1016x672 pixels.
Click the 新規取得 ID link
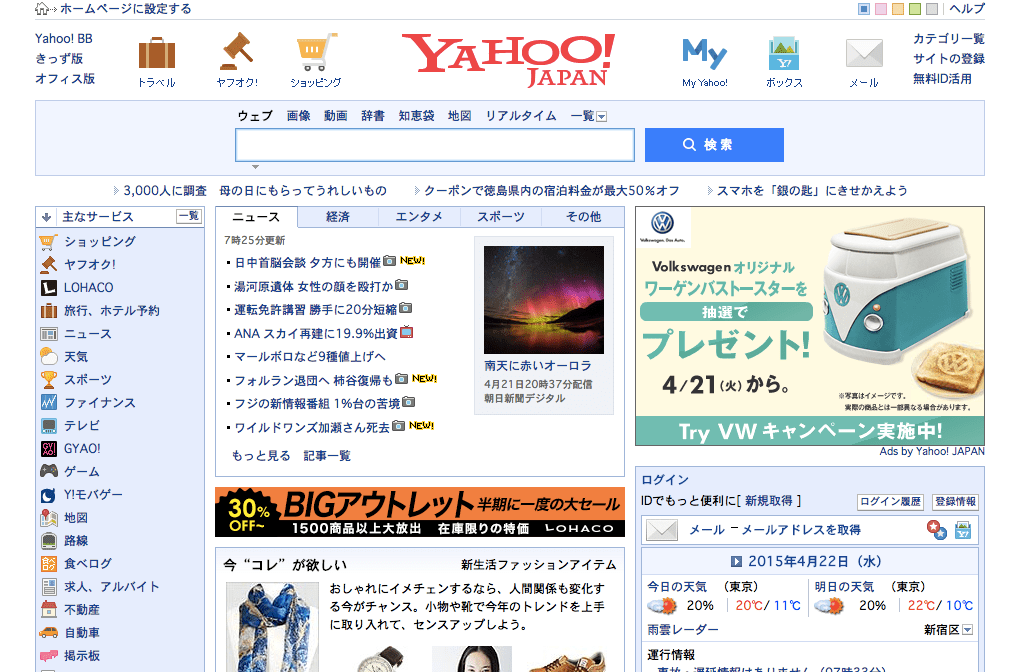click(x=768, y=501)
